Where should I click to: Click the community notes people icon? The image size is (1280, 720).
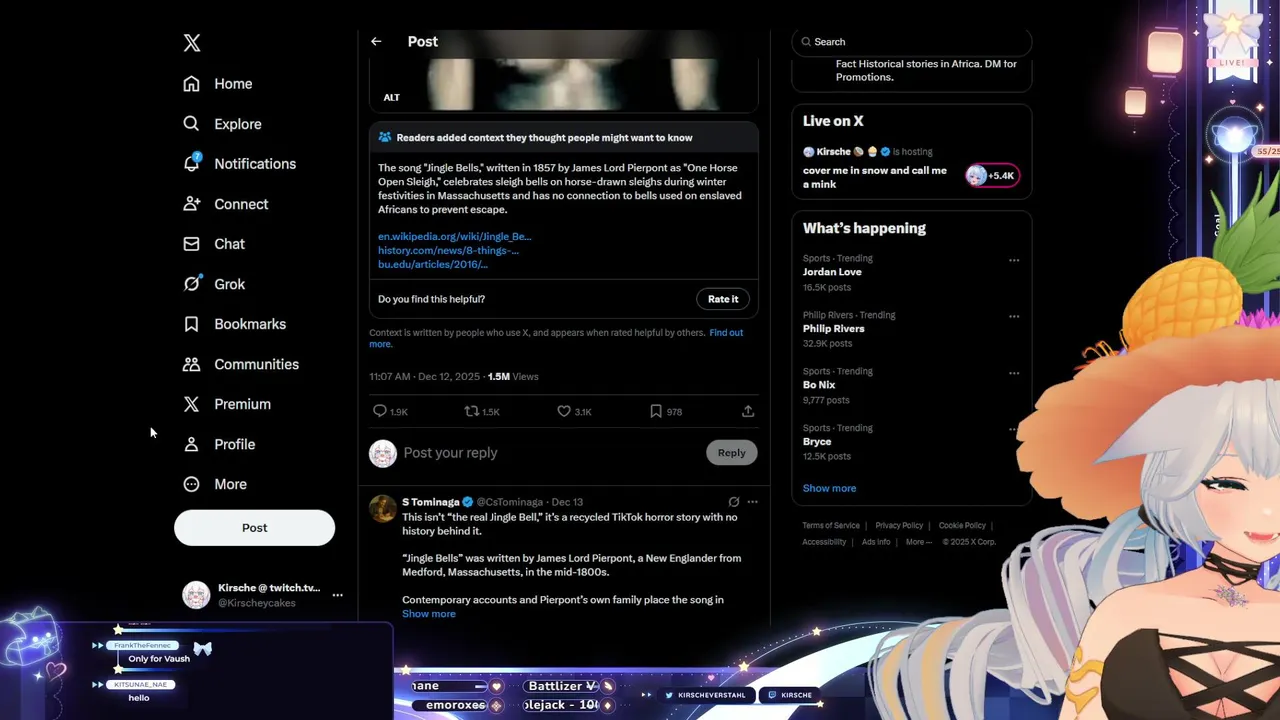tap(384, 138)
